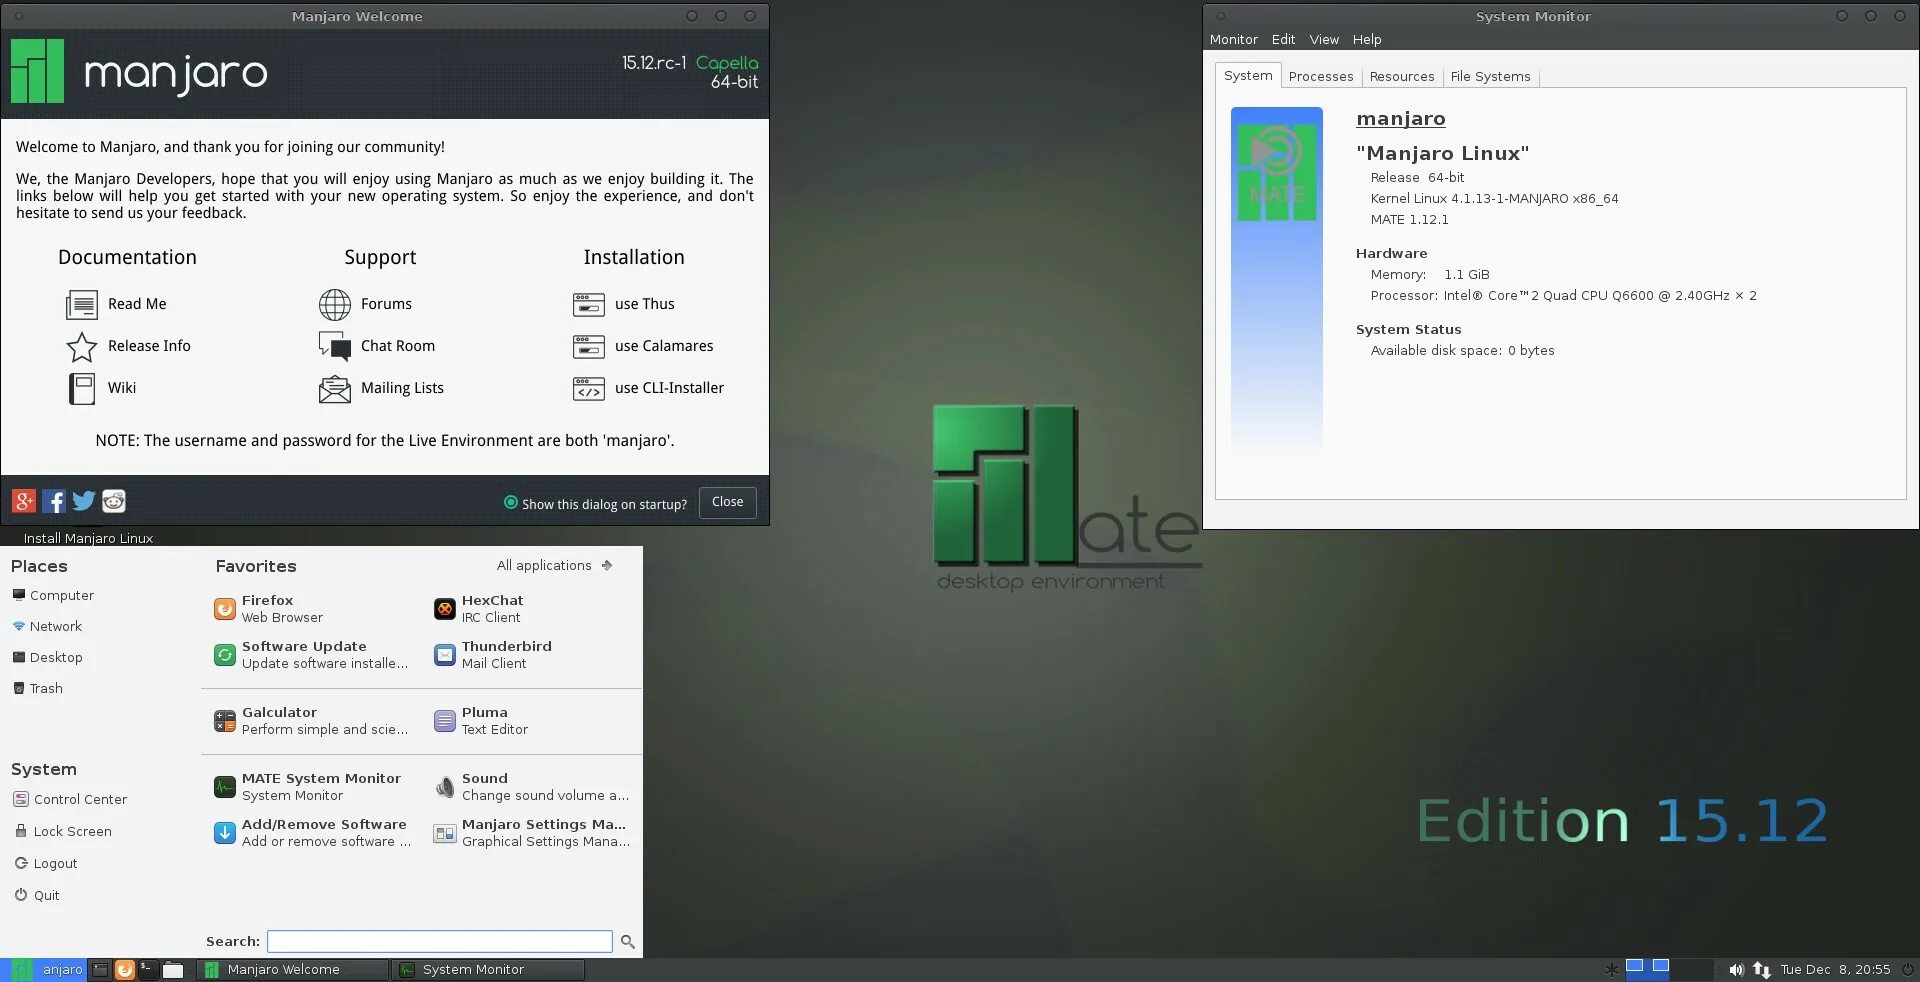The image size is (1920, 982).
Task: Open the Reddit social icon
Action: pyautogui.click(x=114, y=501)
